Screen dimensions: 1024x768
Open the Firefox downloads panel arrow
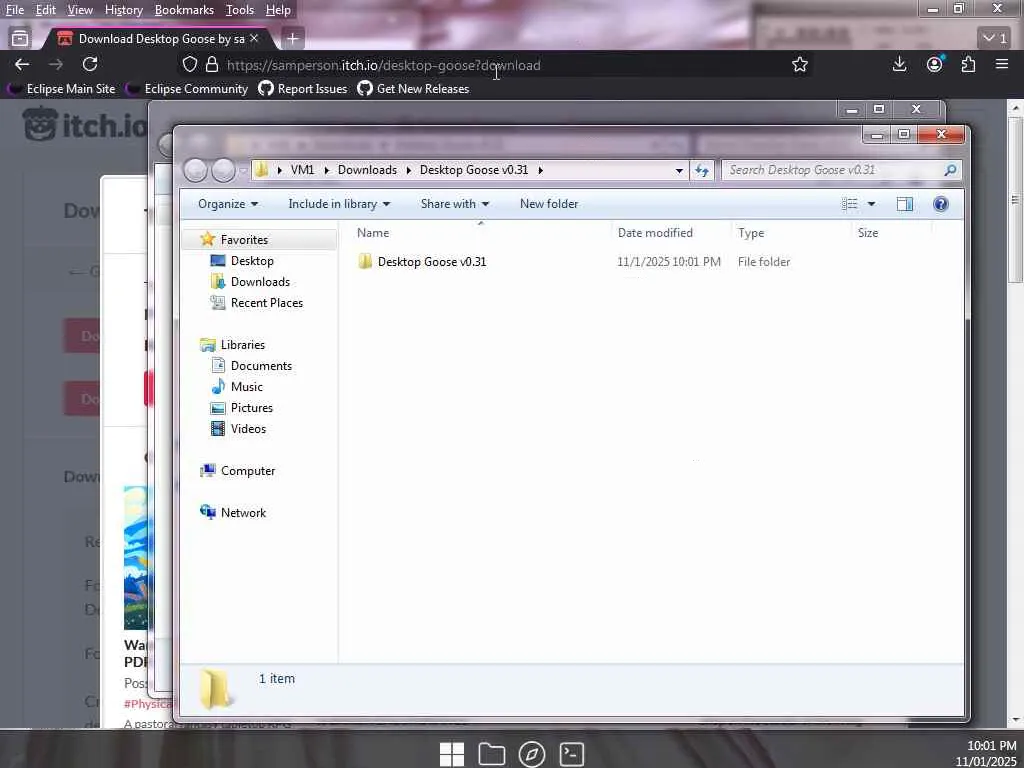coord(899,64)
